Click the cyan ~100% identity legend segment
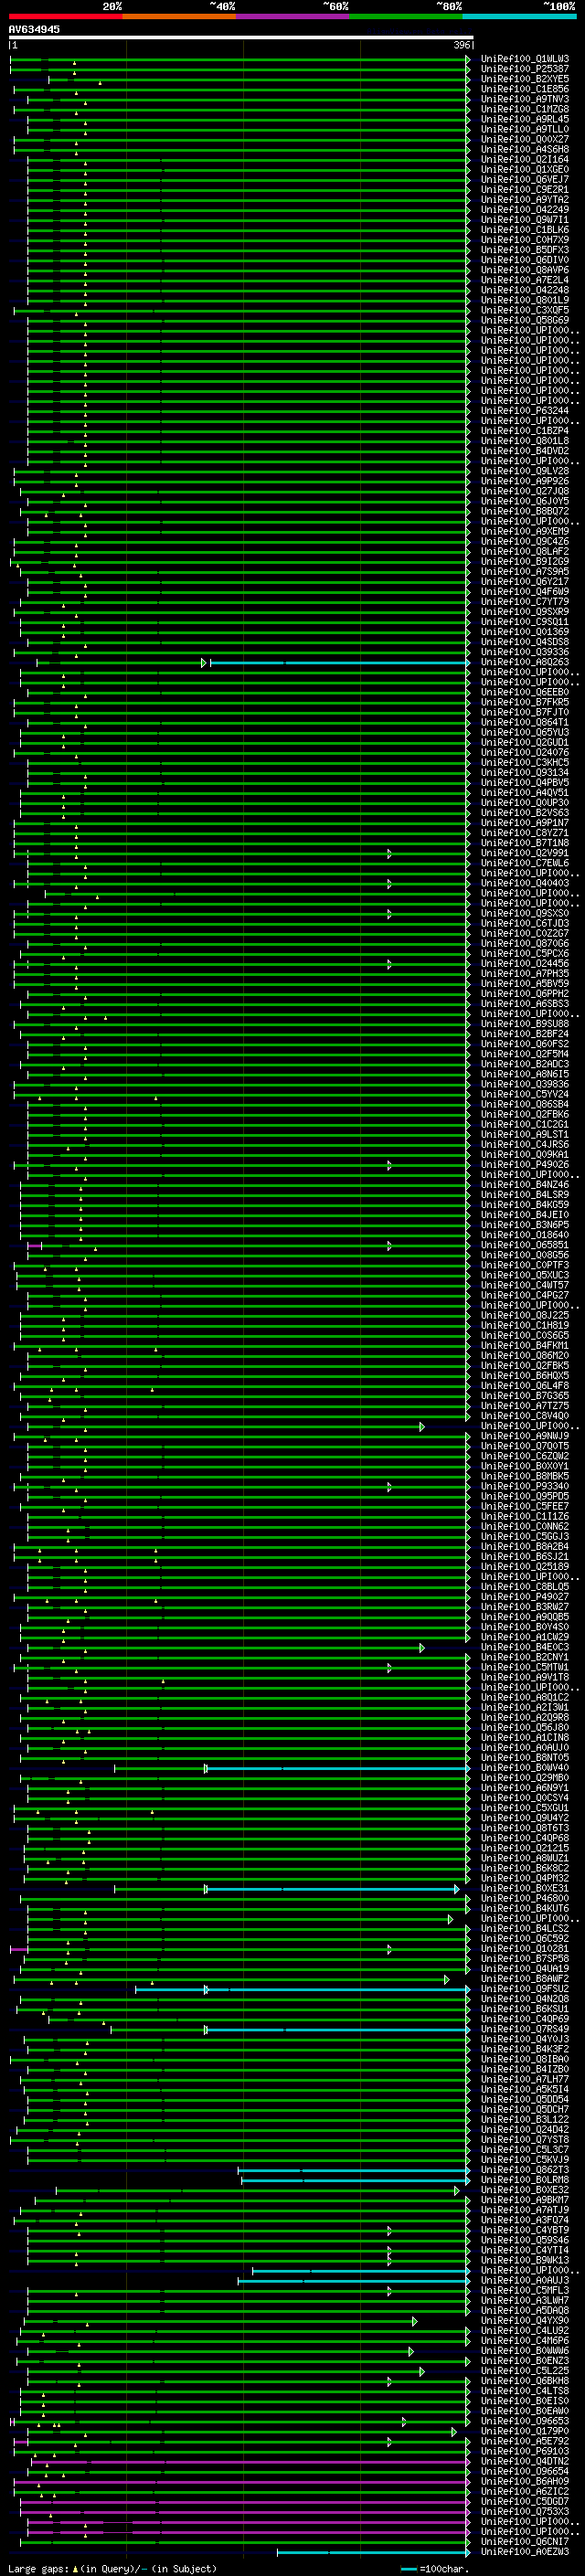This screenshot has width=585, height=2576. coord(519,16)
